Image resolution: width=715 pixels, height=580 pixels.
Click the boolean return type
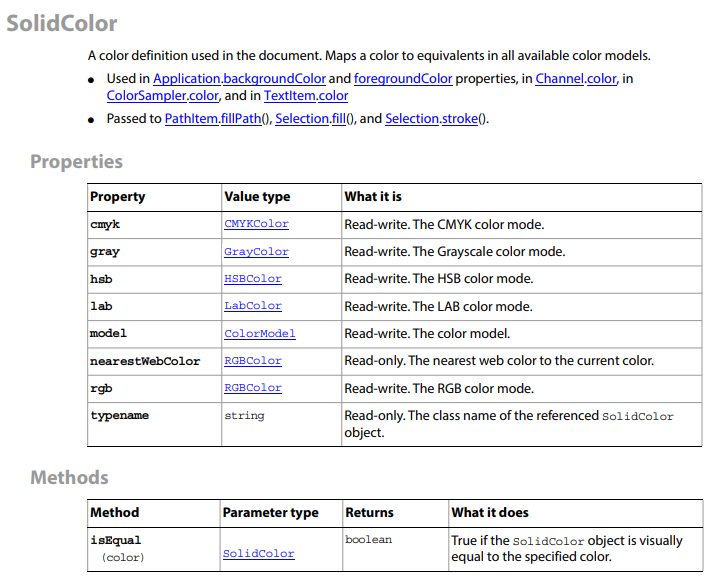(x=368, y=540)
